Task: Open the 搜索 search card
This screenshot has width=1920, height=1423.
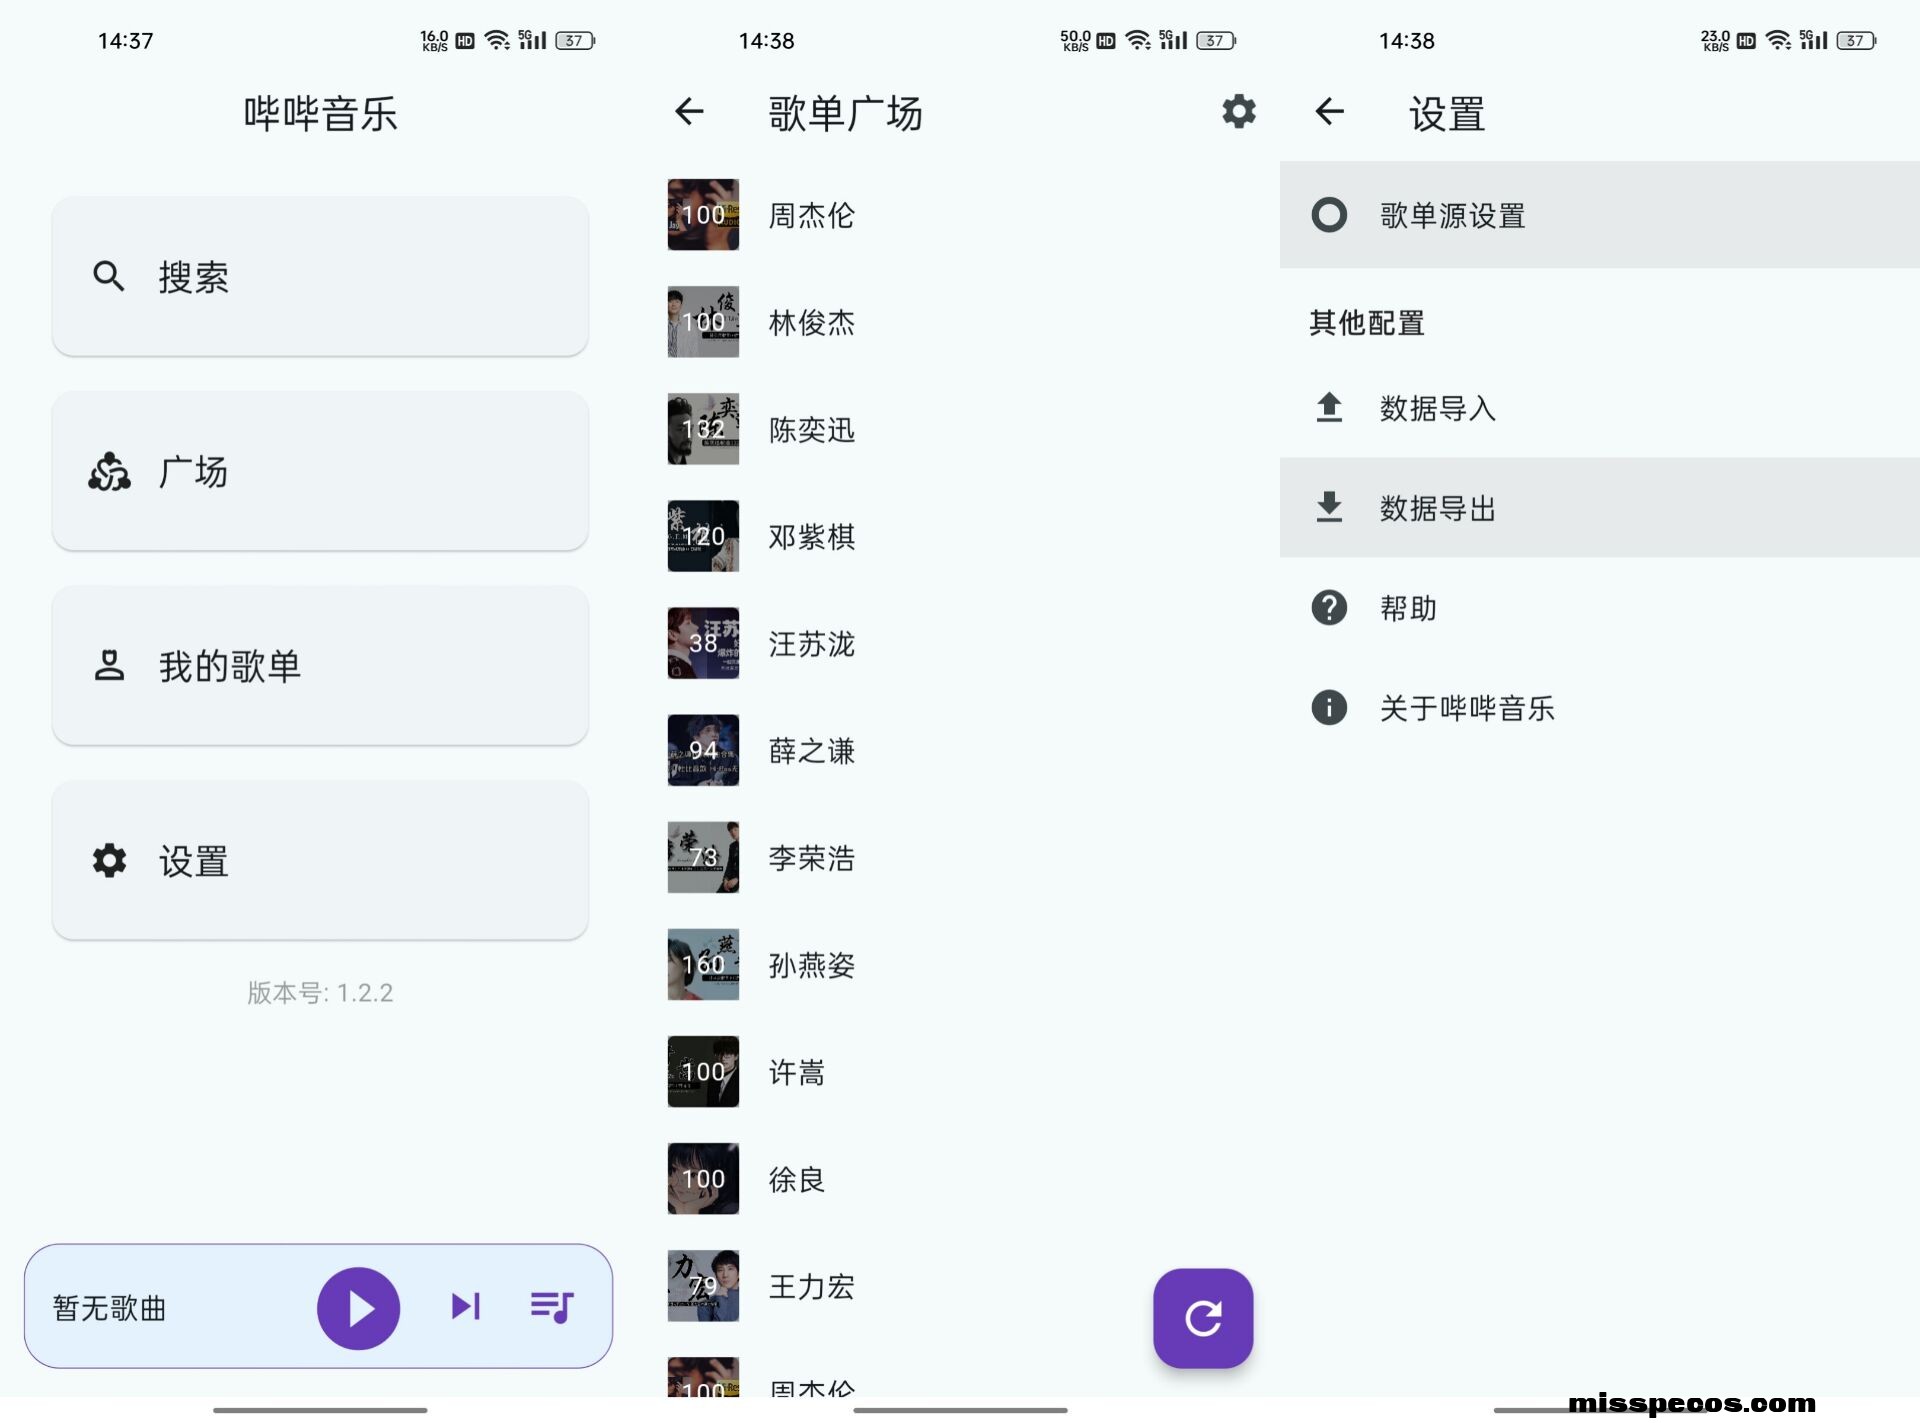Action: pos(320,276)
